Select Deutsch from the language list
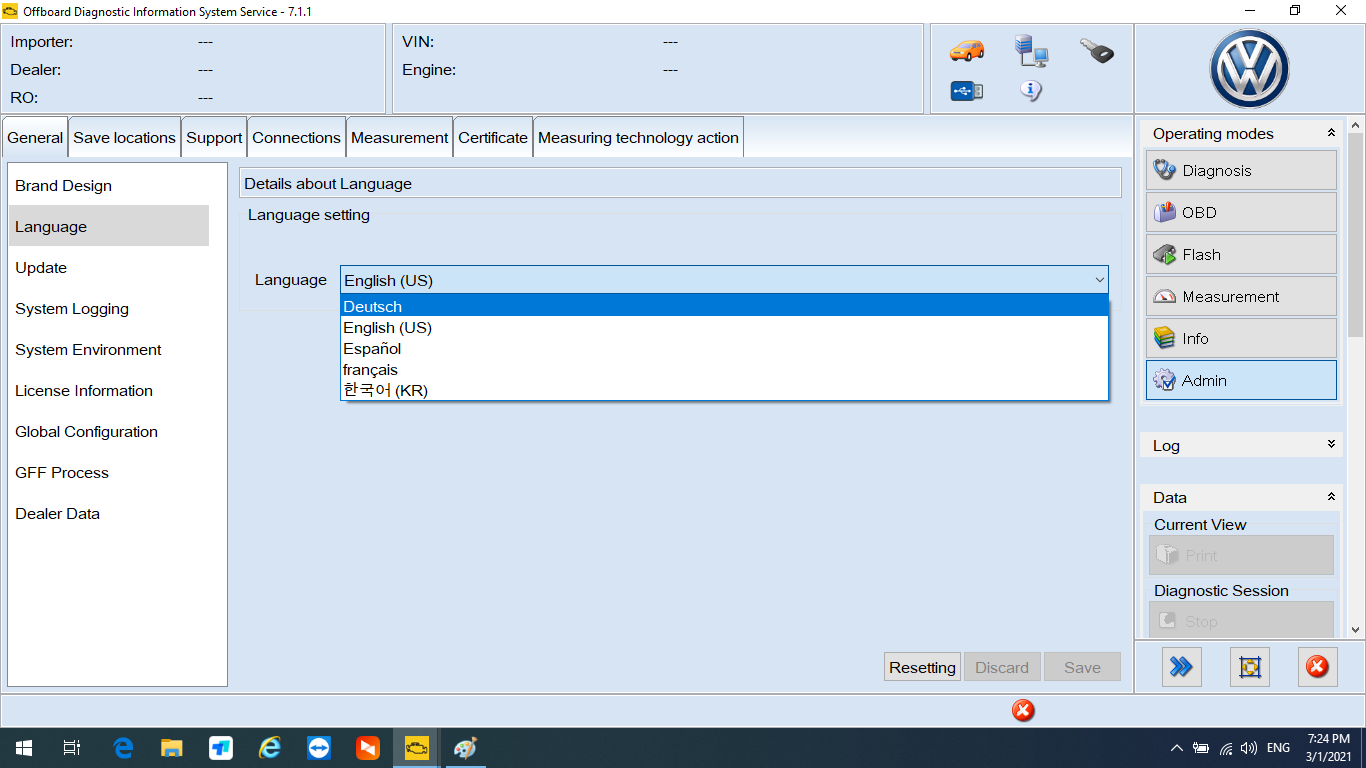1366x768 pixels. click(372, 307)
